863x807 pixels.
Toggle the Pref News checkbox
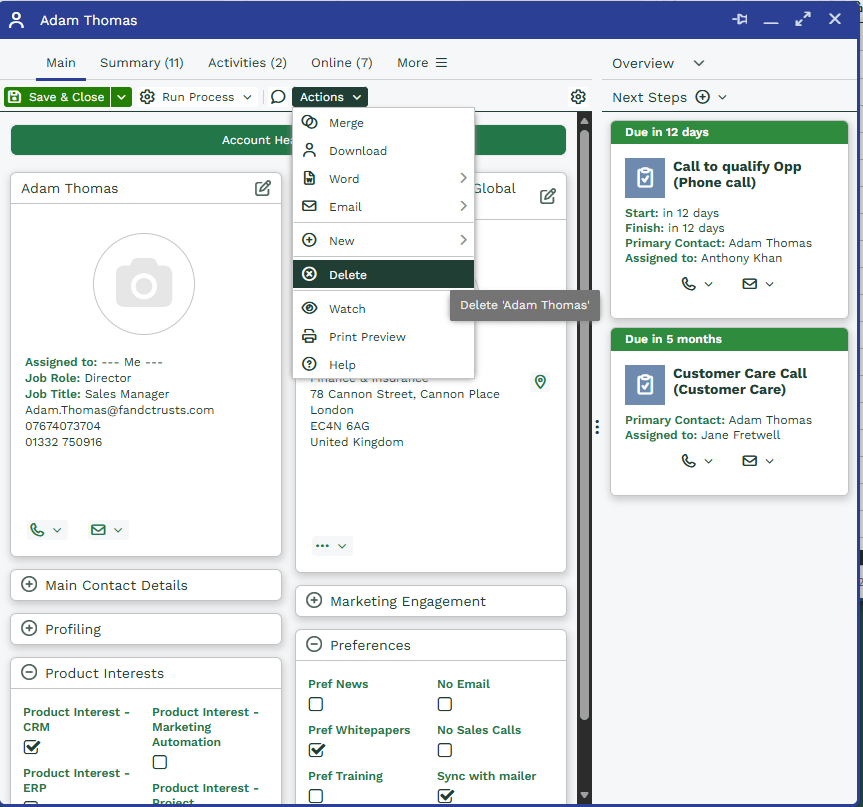316,704
